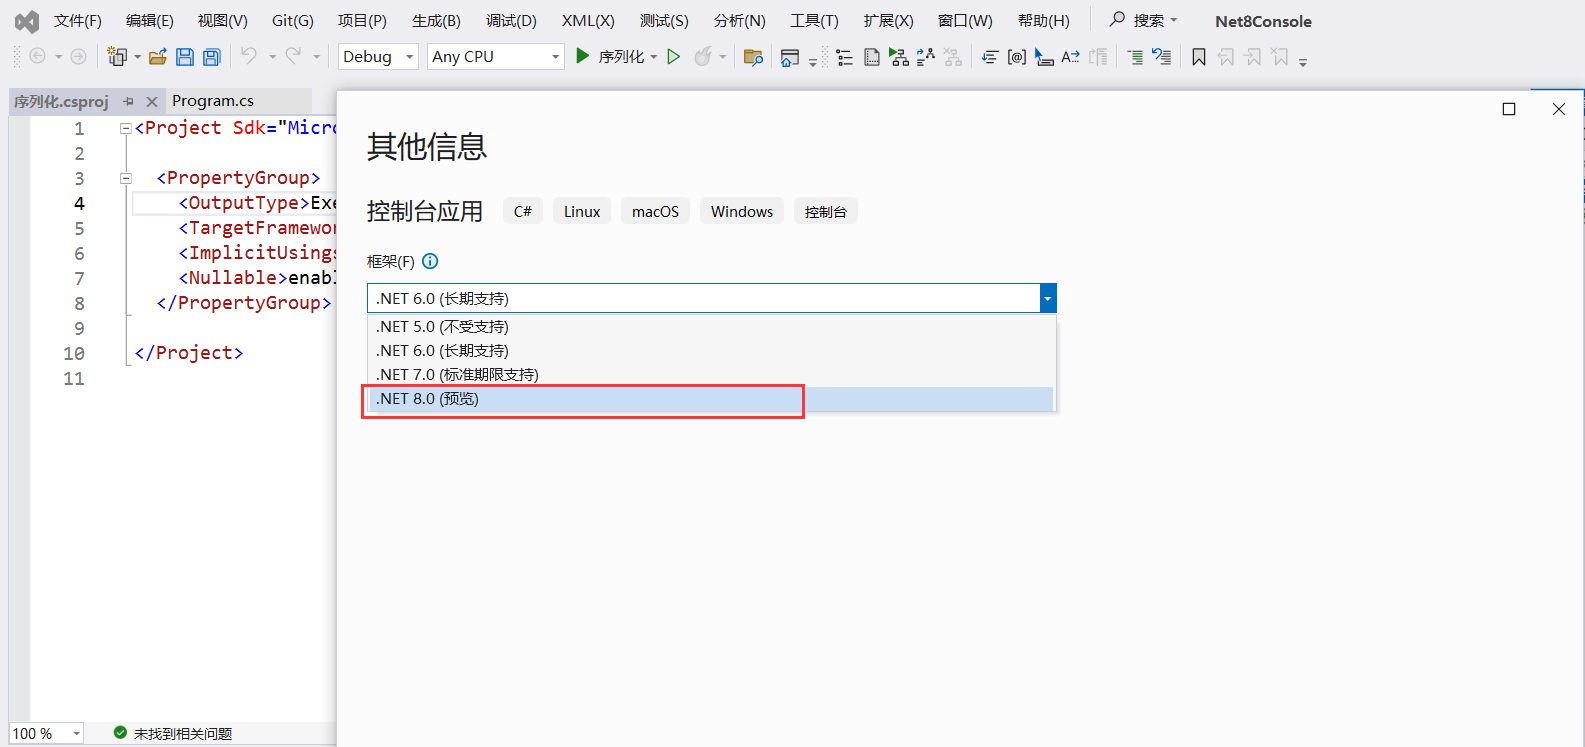The height and width of the screenshot is (747, 1585).
Task: Click the tree diagram icon with green arrow
Action: 899,57
